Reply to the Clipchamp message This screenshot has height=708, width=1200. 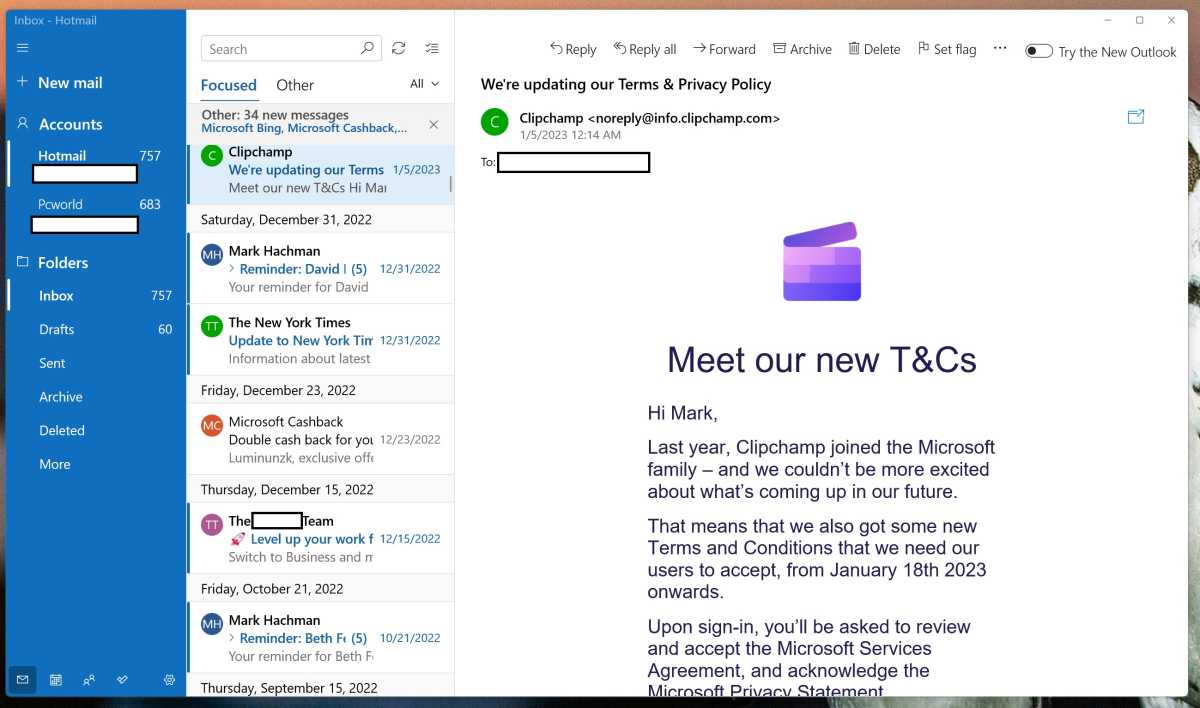pyautogui.click(x=573, y=49)
